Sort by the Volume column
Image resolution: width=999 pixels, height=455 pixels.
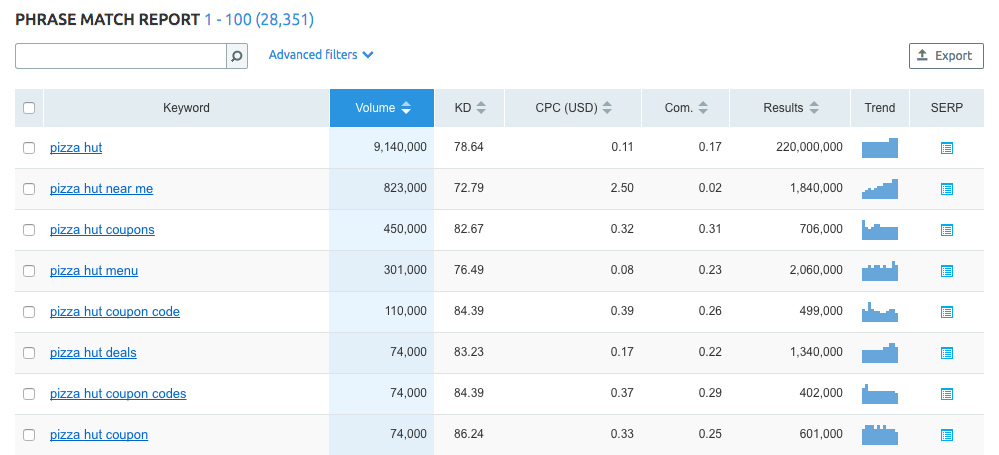(x=382, y=108)
